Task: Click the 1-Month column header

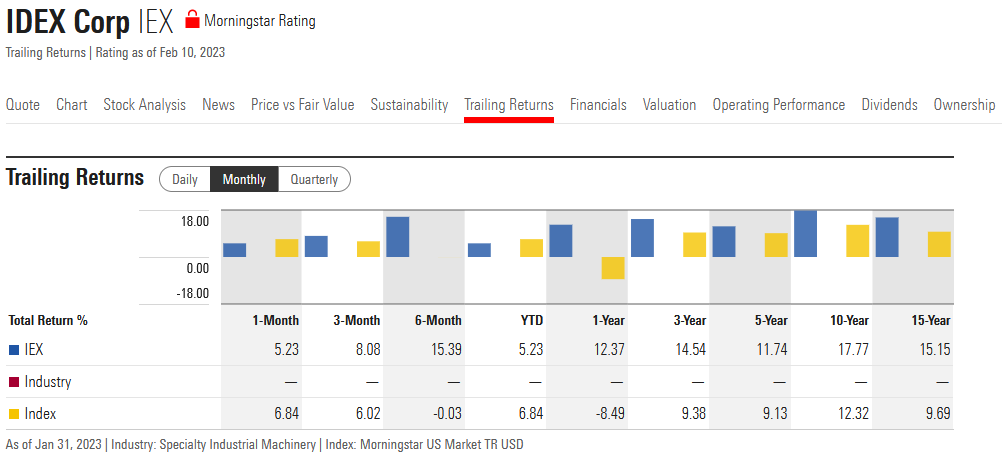Action: (275, 320)
